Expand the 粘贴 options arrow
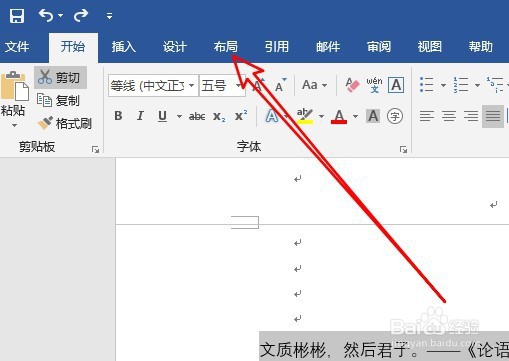Screen dimensions: 509x361 point(14,126)
